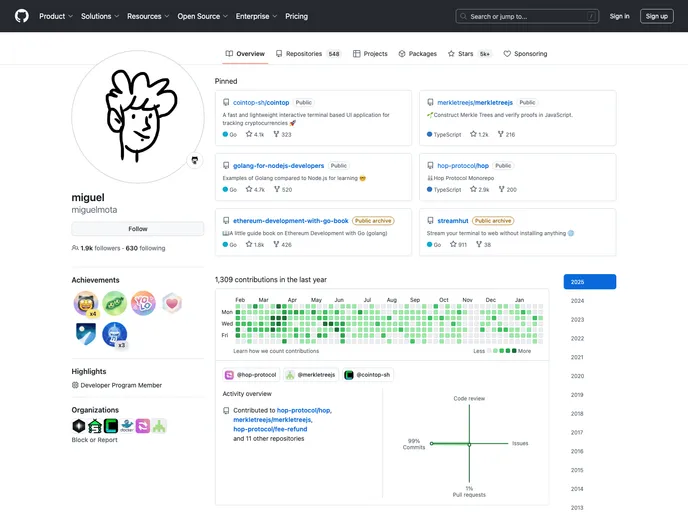Screen dimensions: 688x512
Task: Click the GitHub logo in the header
Action: pos(22,16)
